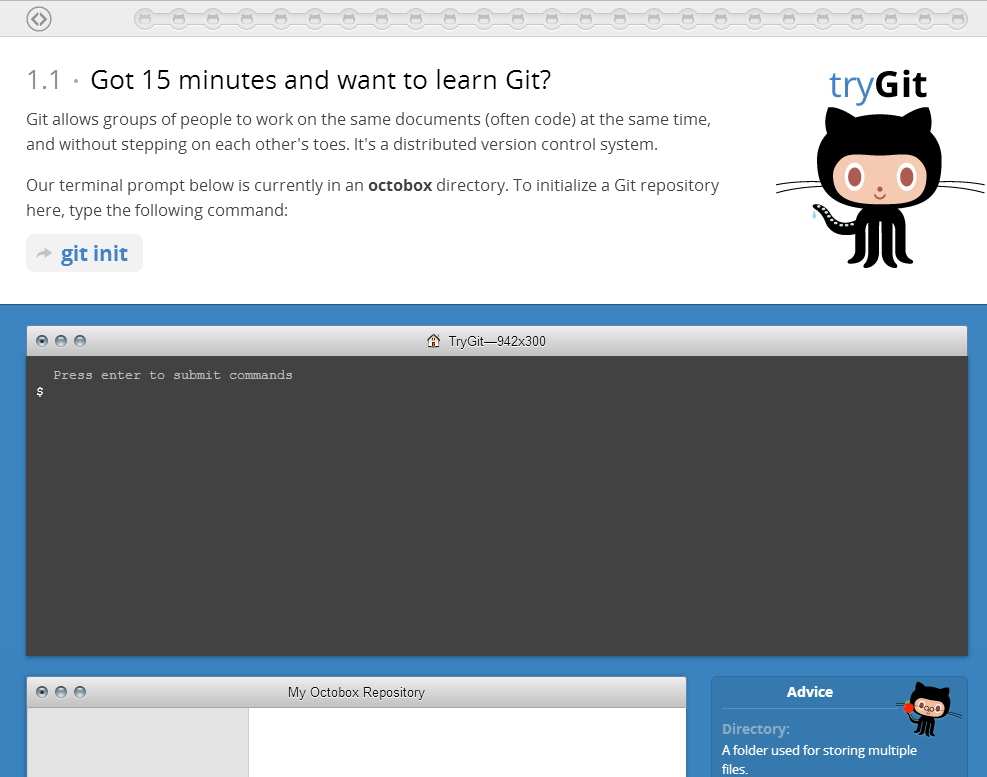This screenshot has width=987, height=777.
Task: Click the 1.1 lesson number
Action: 43,80
